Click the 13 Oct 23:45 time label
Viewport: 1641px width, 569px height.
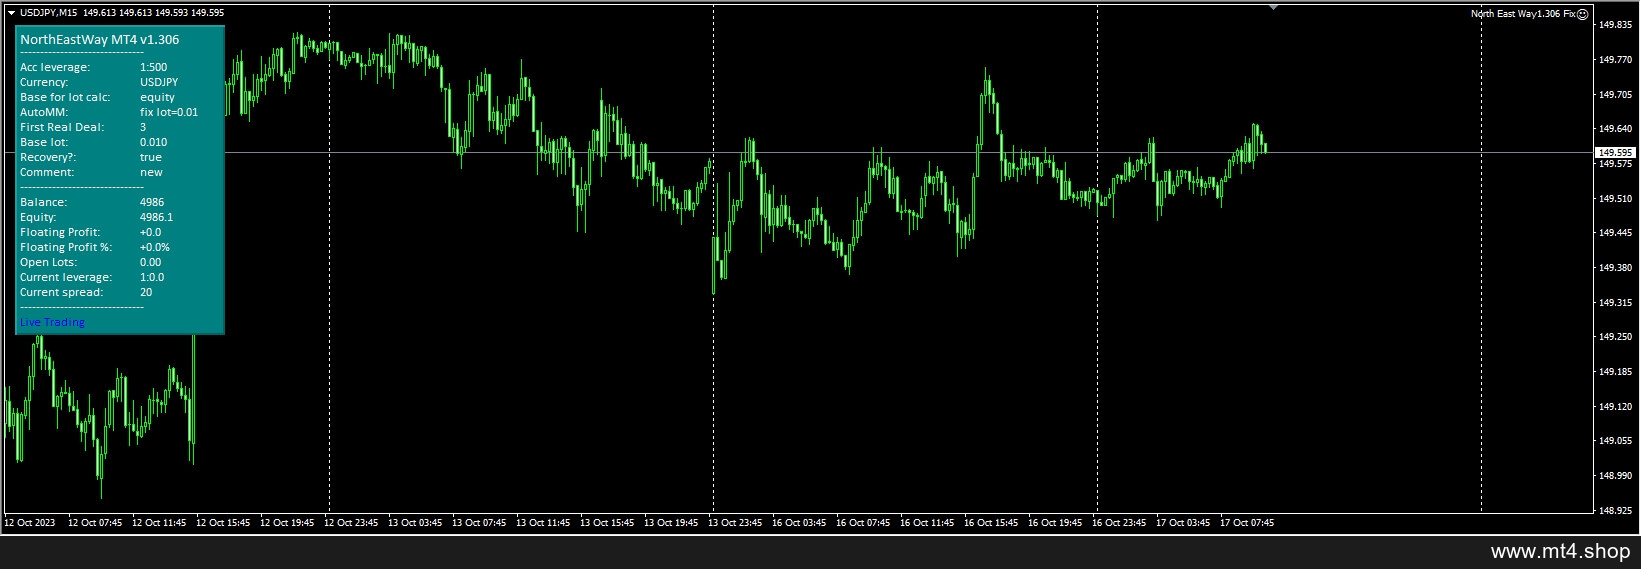point(735,523)
